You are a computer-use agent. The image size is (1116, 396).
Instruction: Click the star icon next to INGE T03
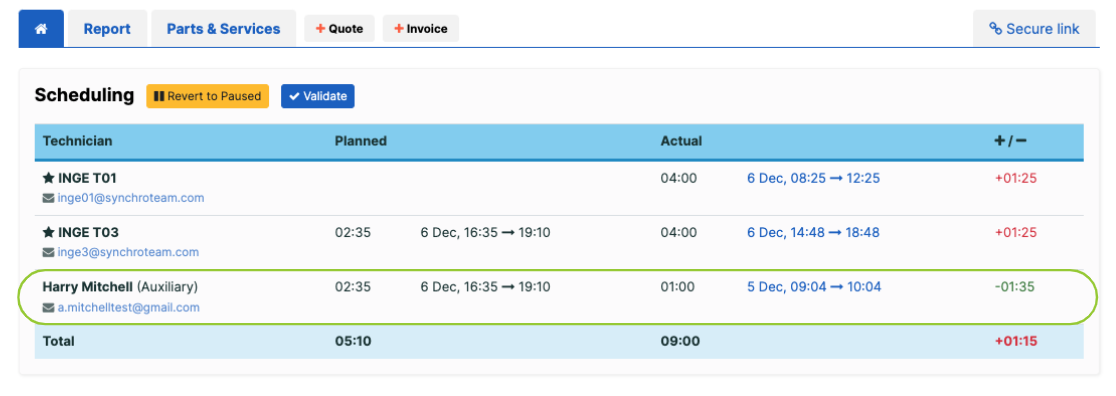48,232
